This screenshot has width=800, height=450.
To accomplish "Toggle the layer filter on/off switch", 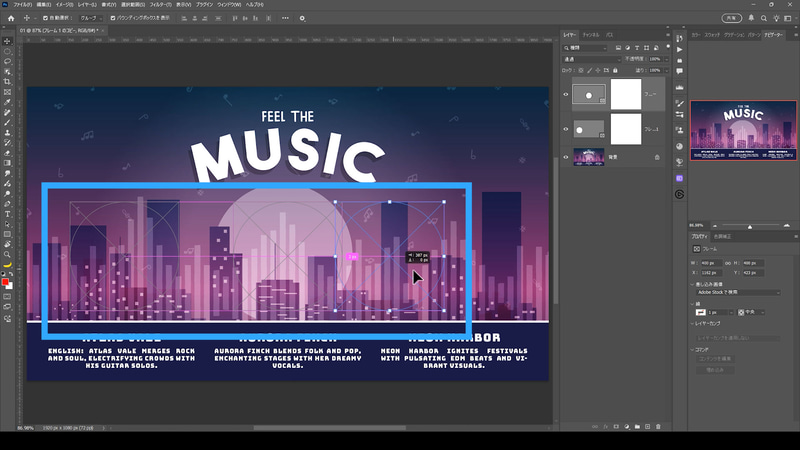I will [668, 46].
